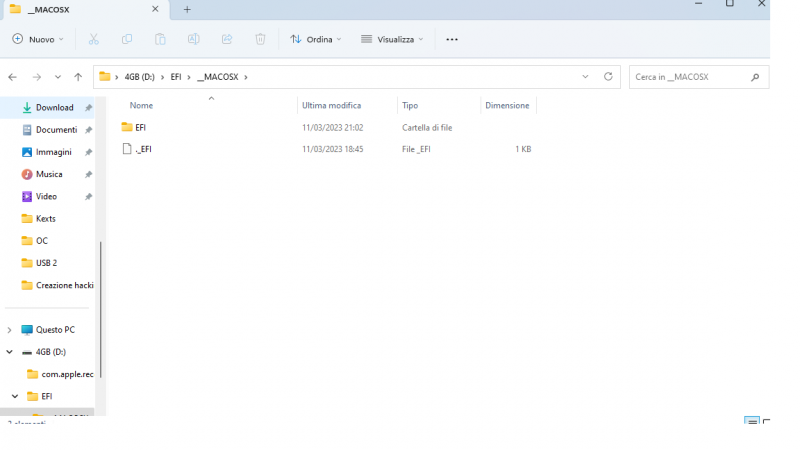Open the Ordina sort menu

point(315,39)
